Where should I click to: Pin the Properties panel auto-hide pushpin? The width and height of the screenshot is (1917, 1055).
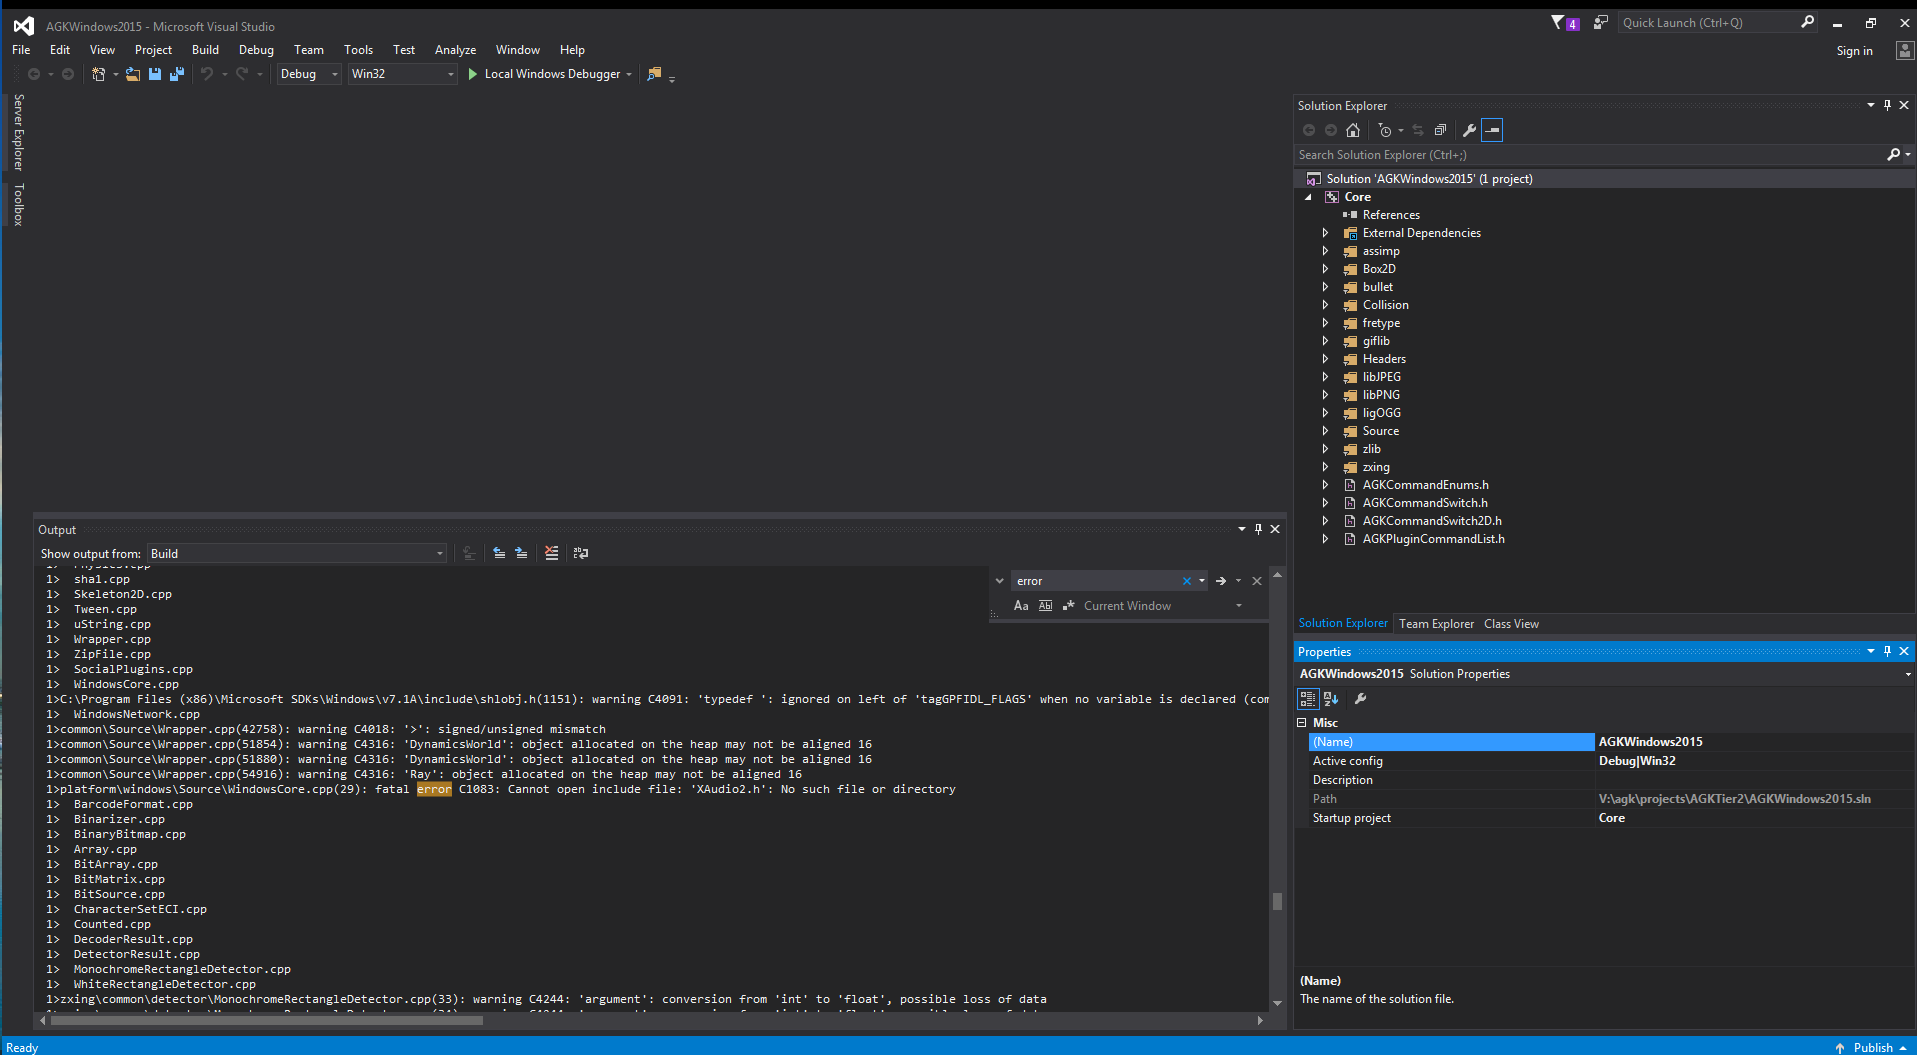[1888, 651]
